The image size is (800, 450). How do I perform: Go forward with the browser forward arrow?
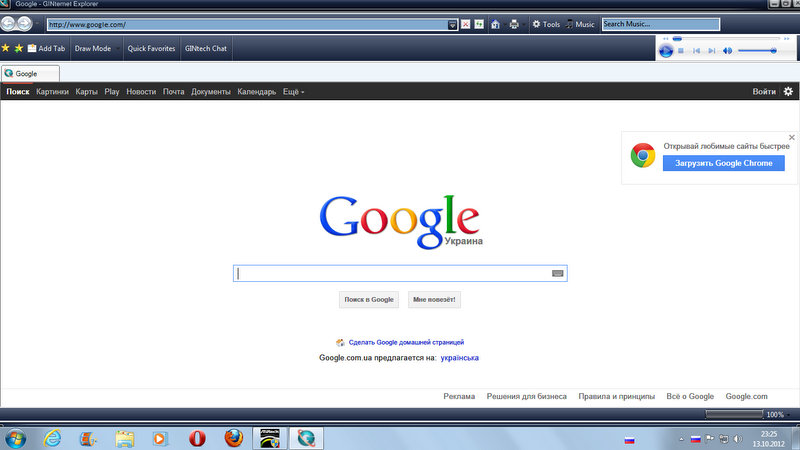pyautogui.click(x=24, y=23)
